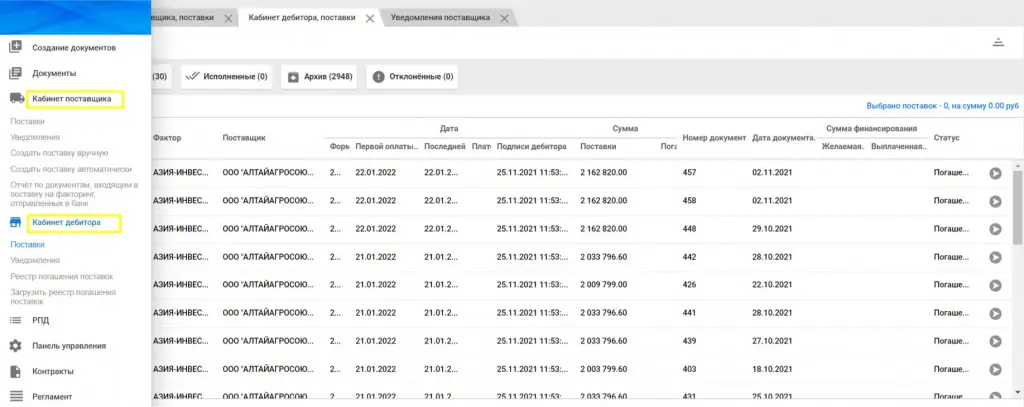This screenshot has width=1024, height=407.
Task: Click the play icon on document 457 row
Action: coord(995,173)
